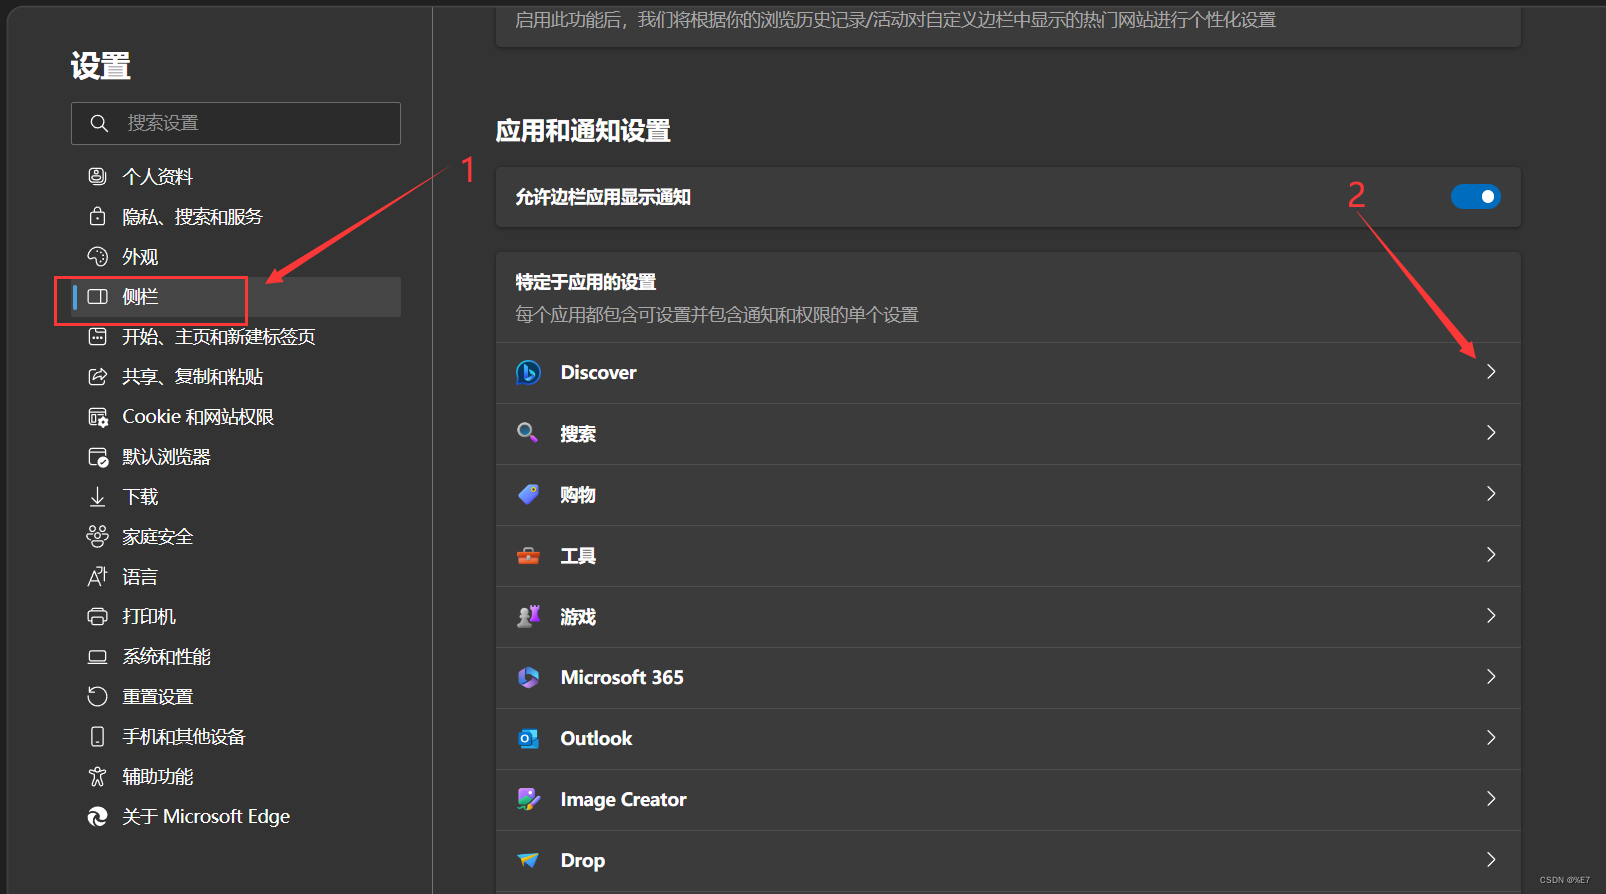Expand the Image Creator row chevron
1606x894 pixels.
[x=1491, y=799]
